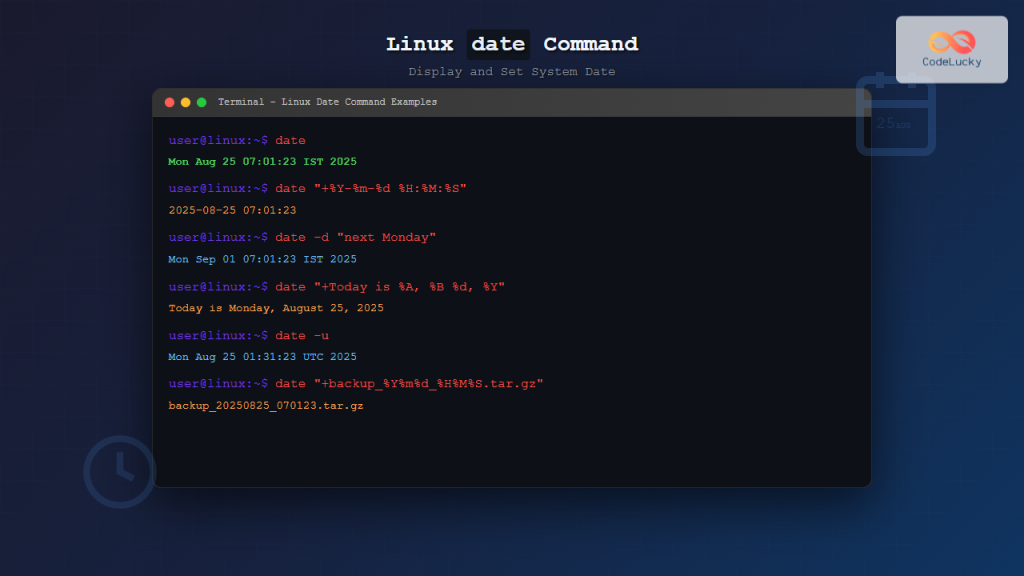Click the clock icon in bottom-left corner
Screen dimensions: 1024x576
pyautogui.click(x=119, y=471)
